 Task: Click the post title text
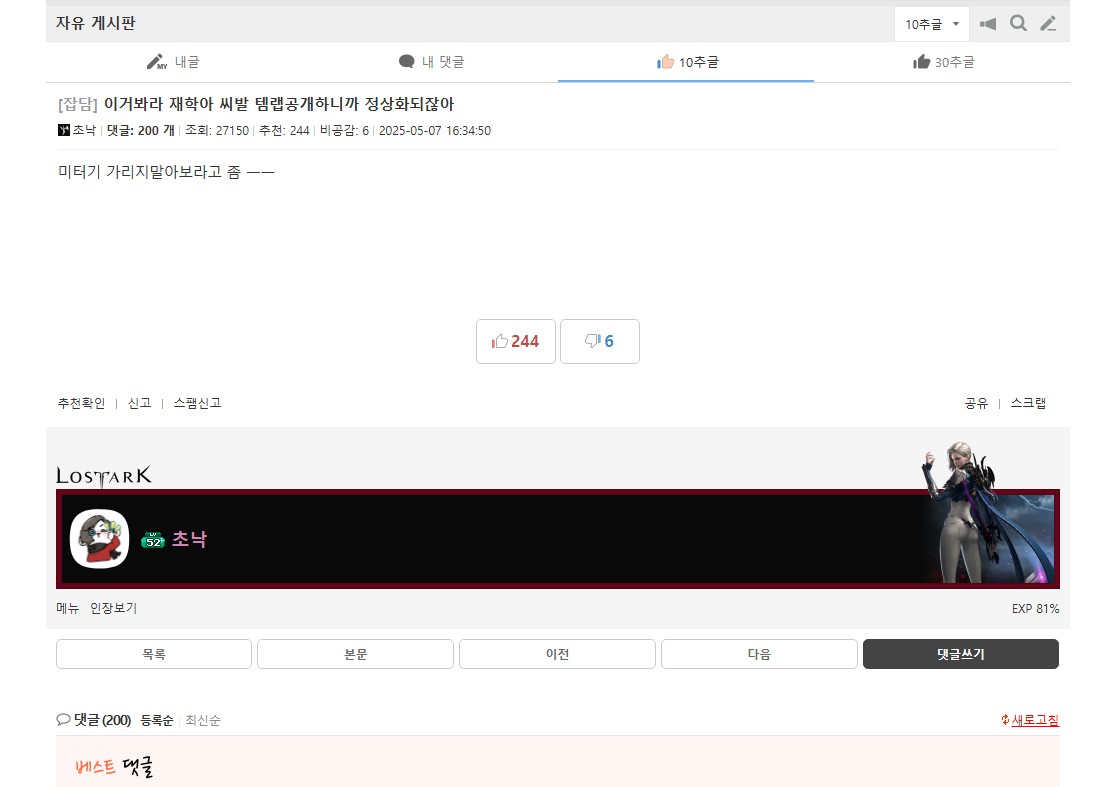click(x=279, y=104)
